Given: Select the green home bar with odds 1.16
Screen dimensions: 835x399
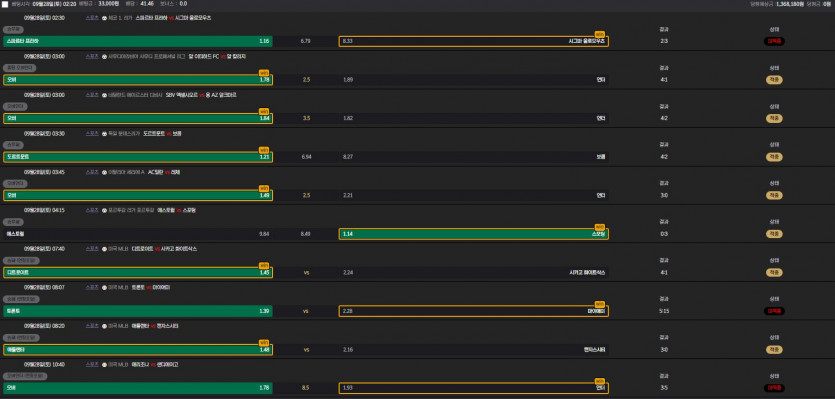Looking at the screenshot, I should tap(138, 41).
